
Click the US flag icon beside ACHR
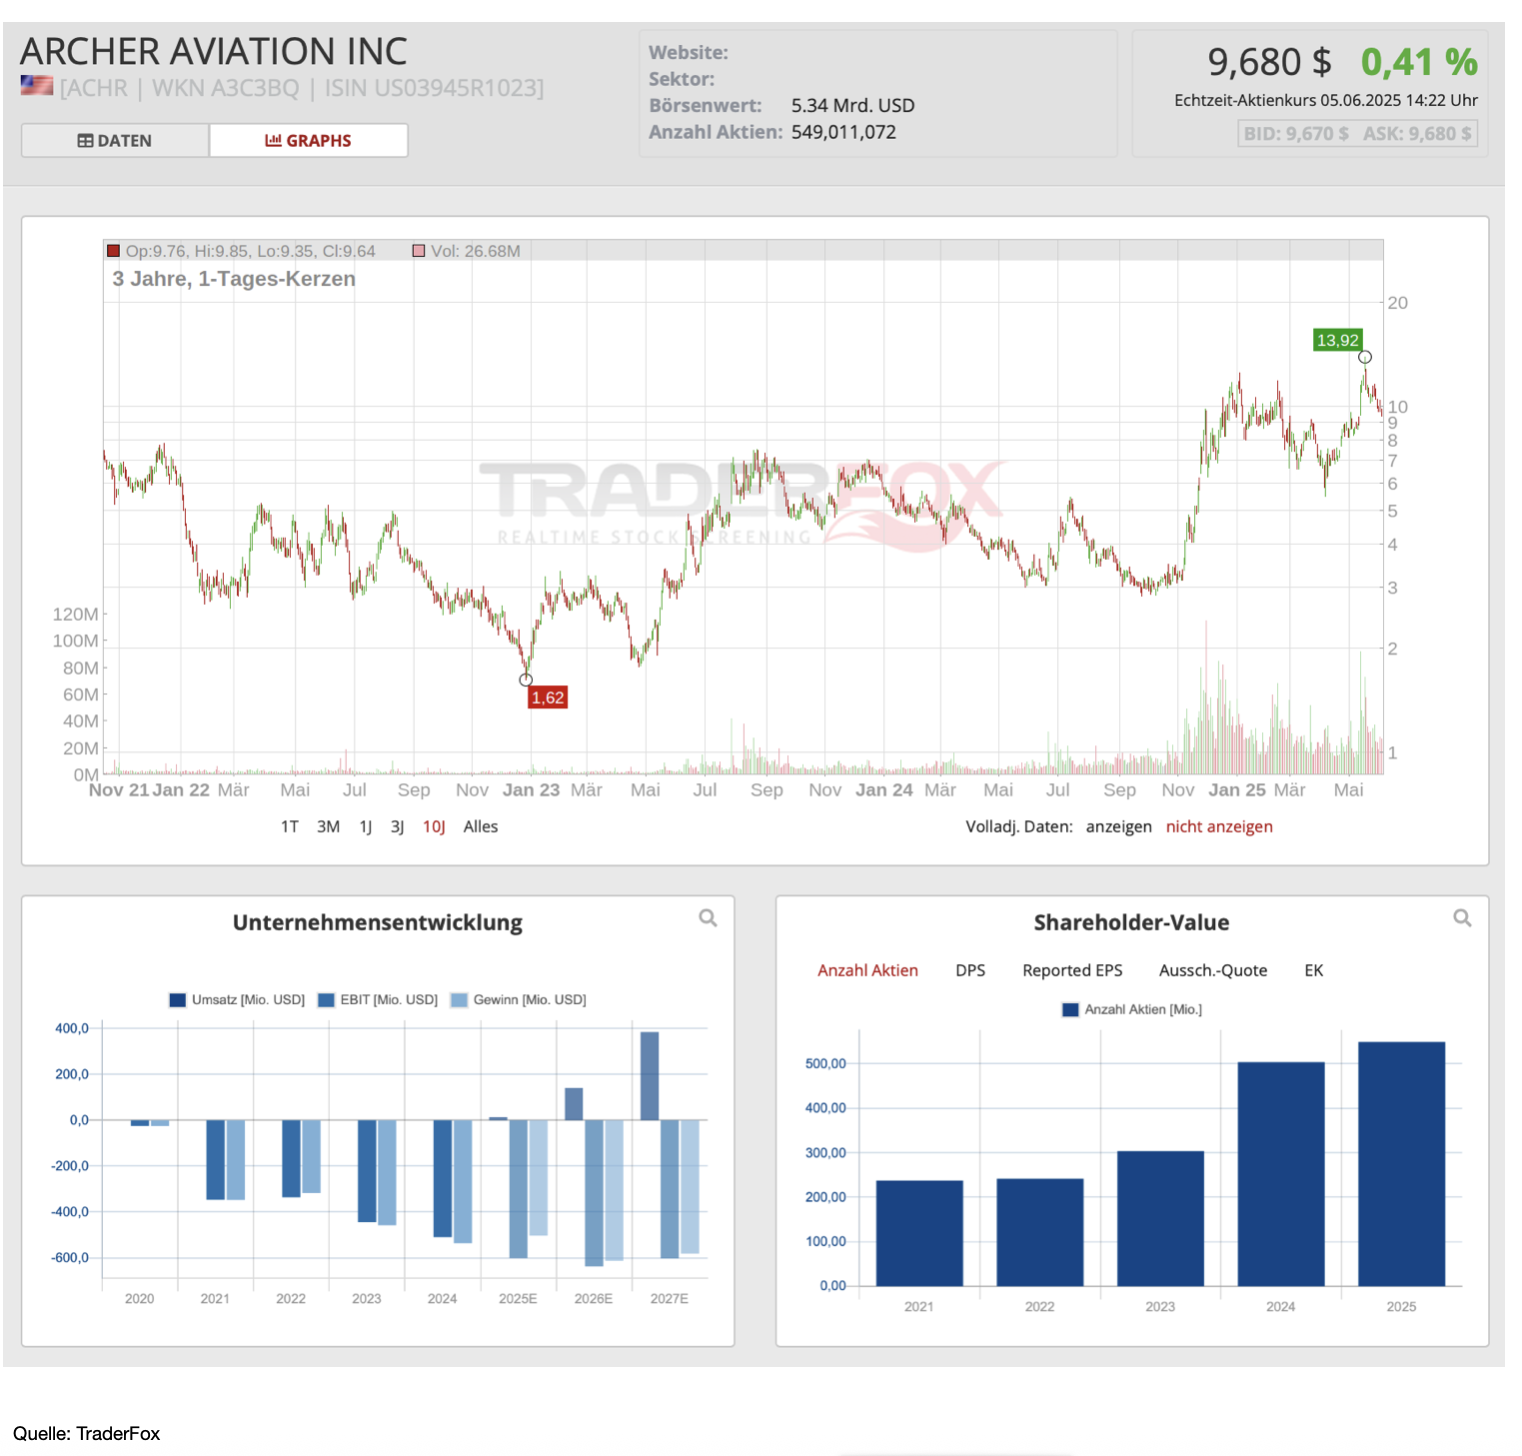click(37, 86)
